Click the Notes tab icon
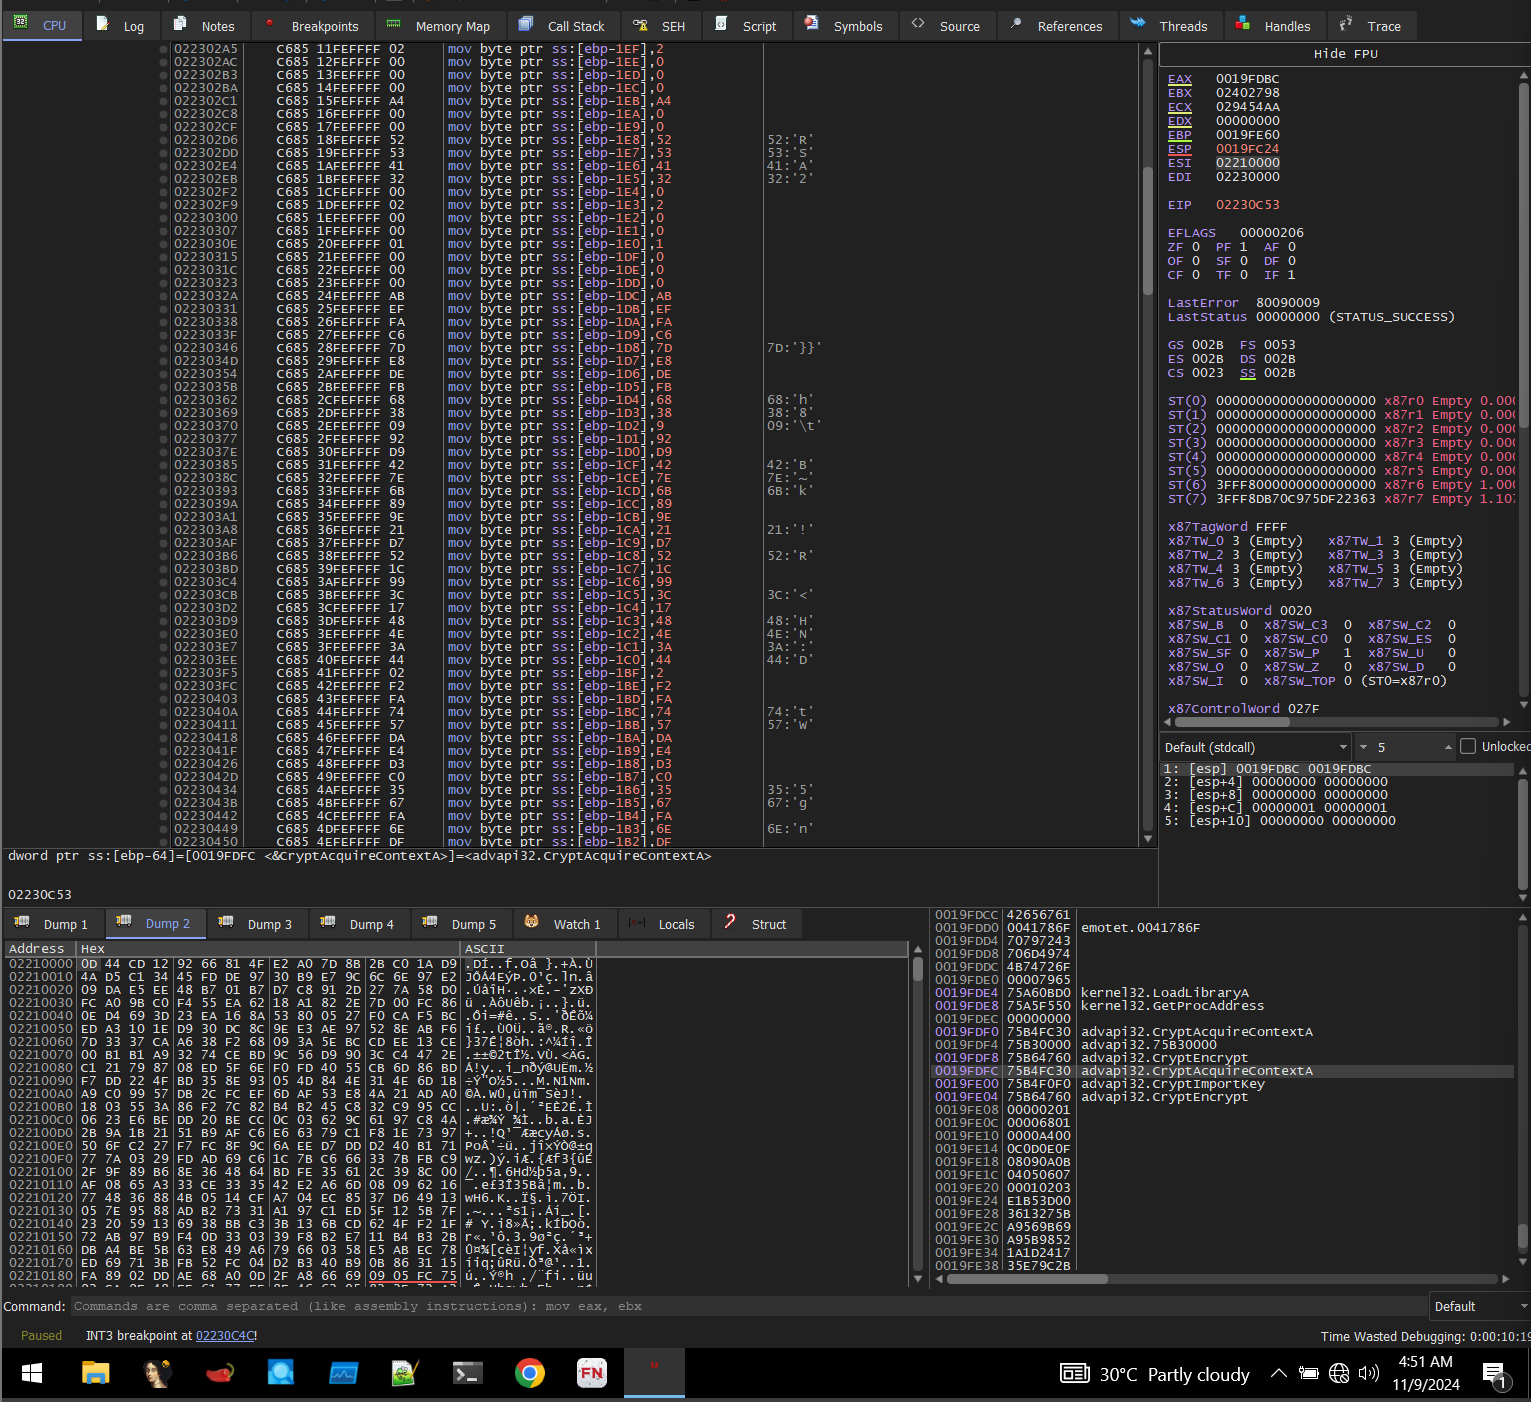Screen dimensions: 1531x1402 coord(180,24)
